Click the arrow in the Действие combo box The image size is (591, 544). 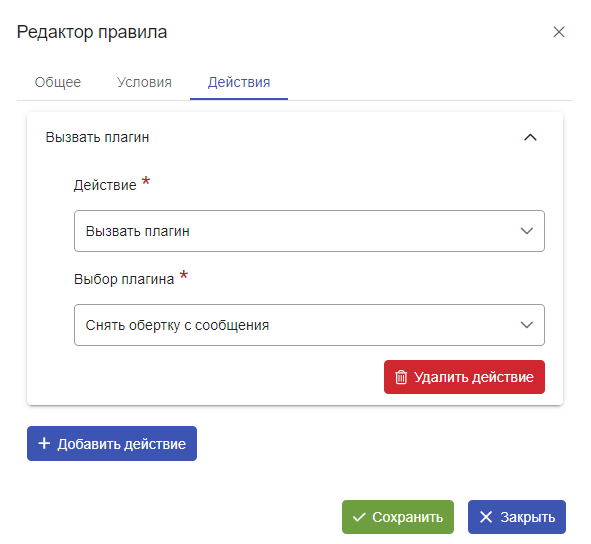(x=527, y=231)
